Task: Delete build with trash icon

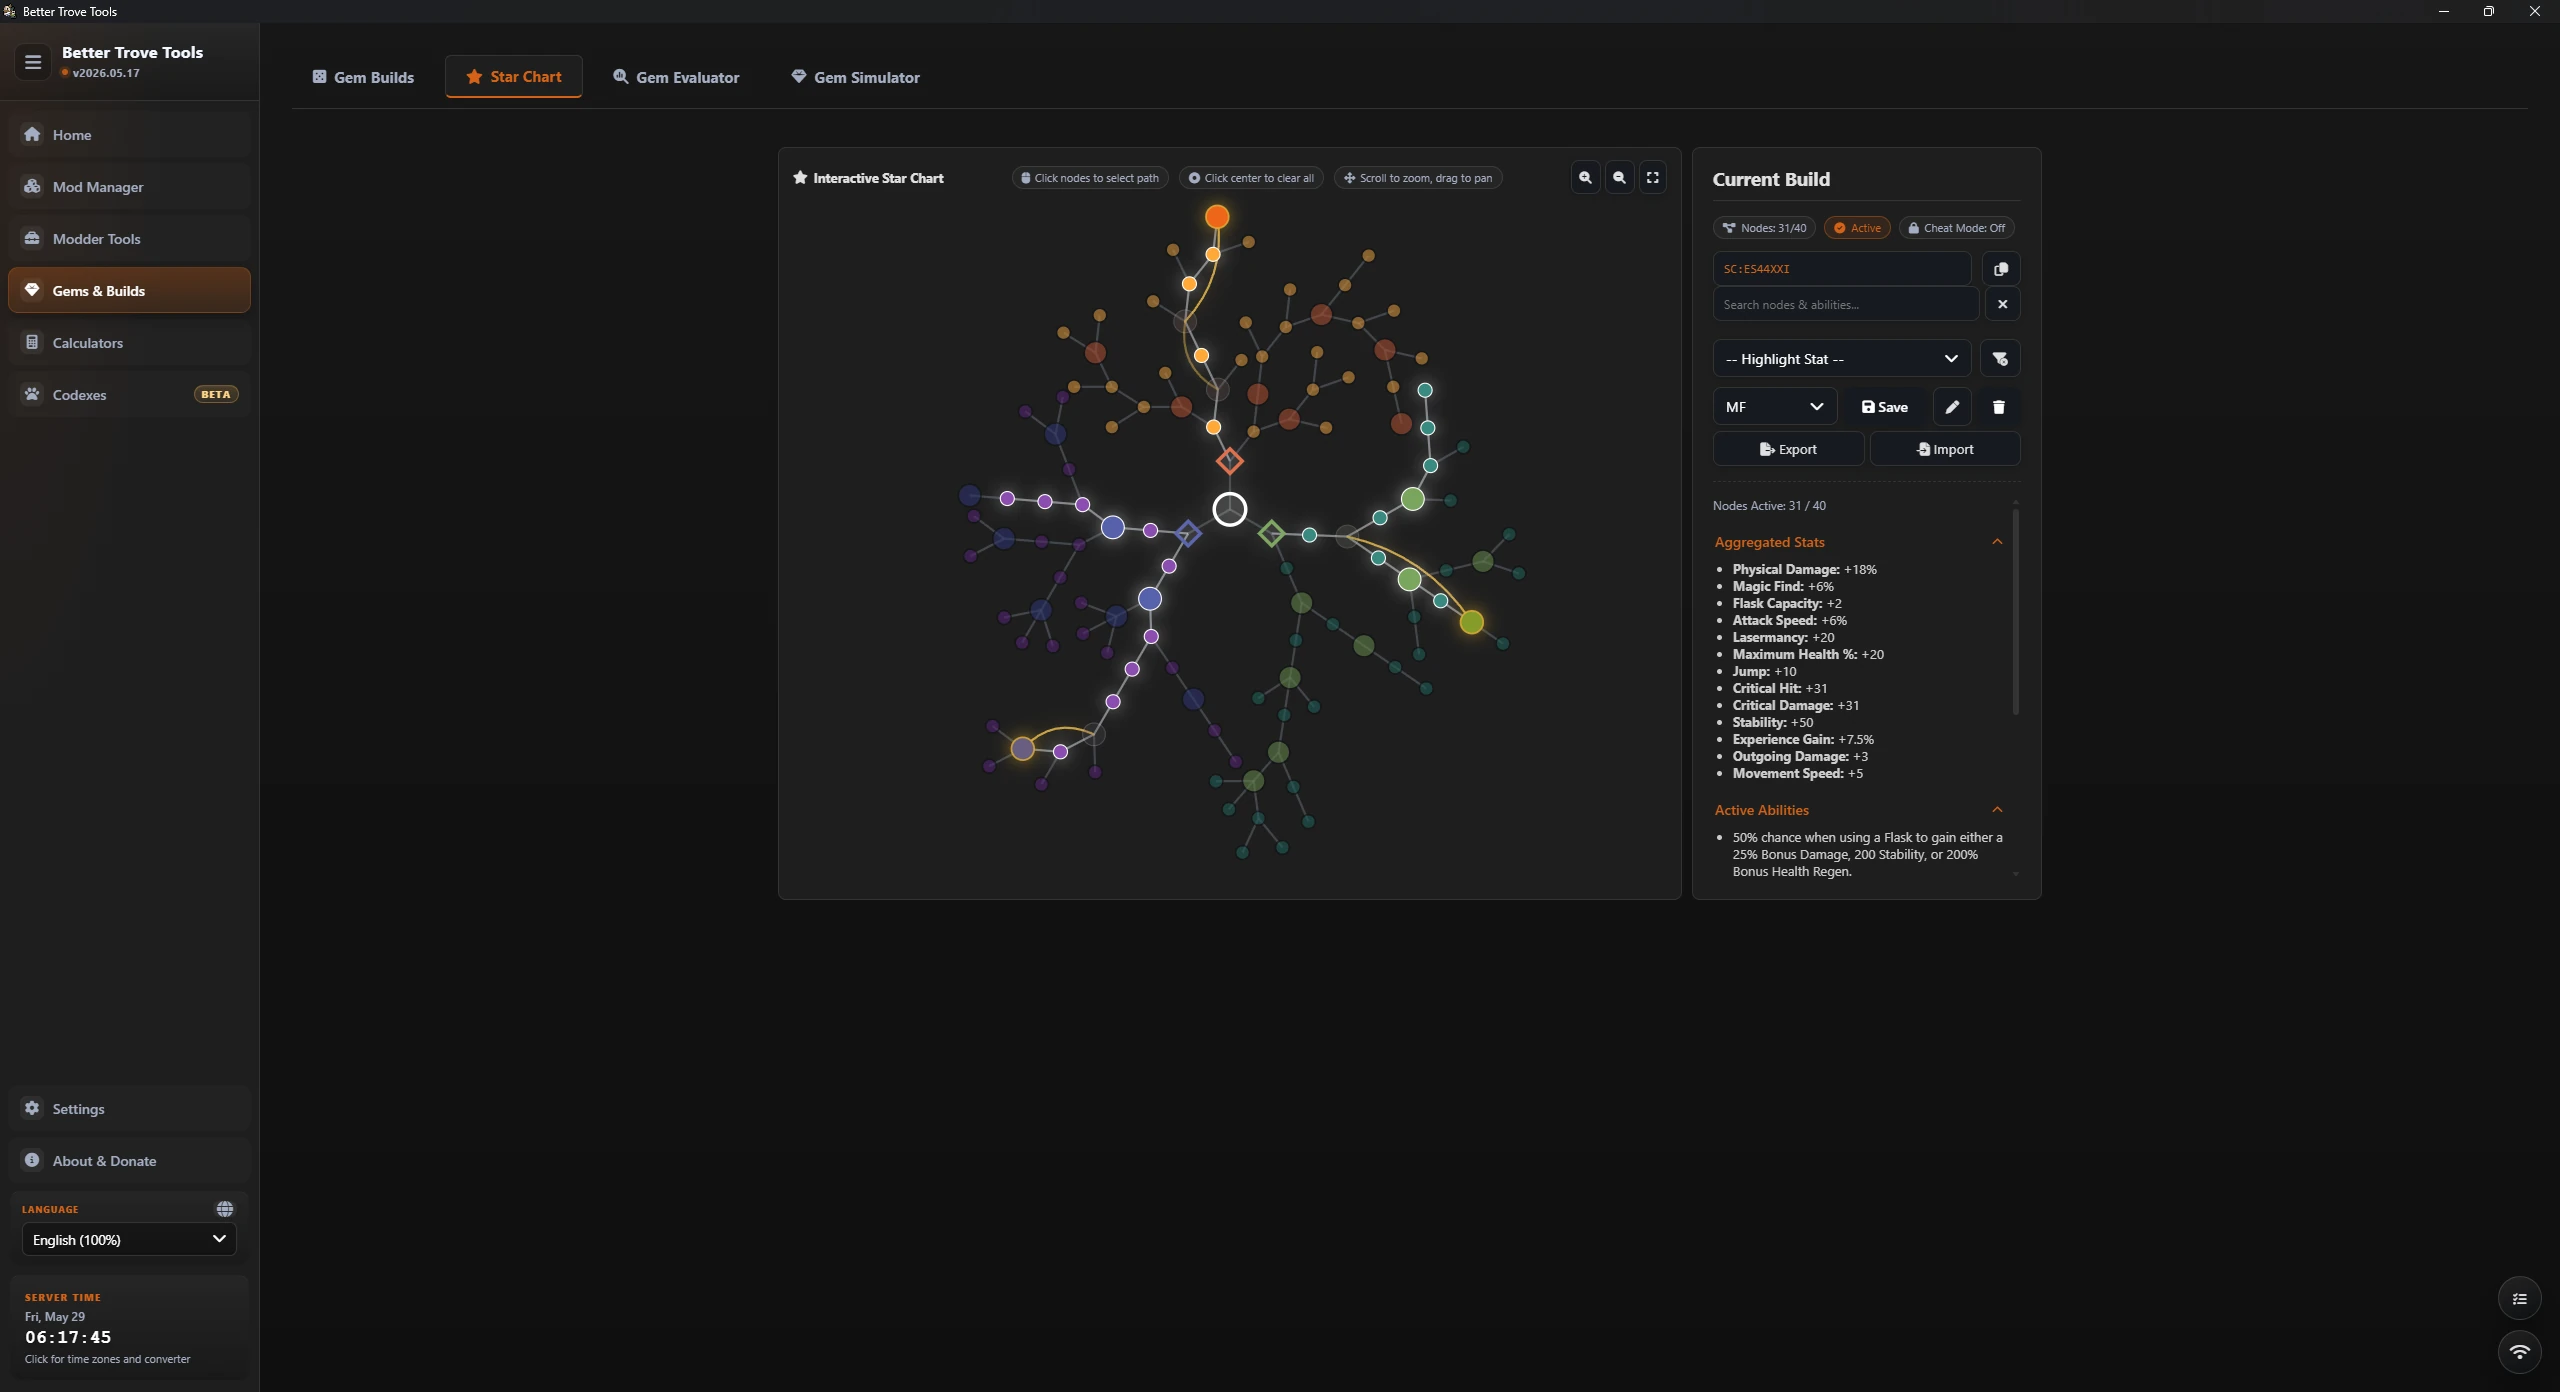Action: [x=1999, y=407]
